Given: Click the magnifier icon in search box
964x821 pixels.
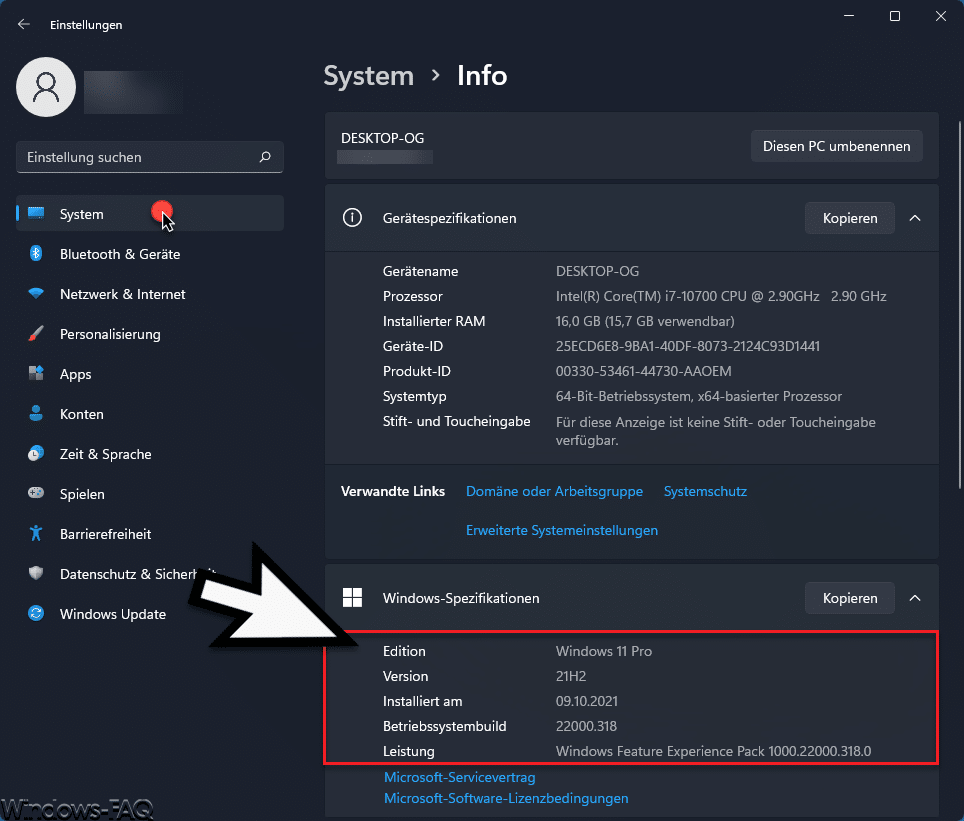Looking at the screenshot, I should [265, 157].
